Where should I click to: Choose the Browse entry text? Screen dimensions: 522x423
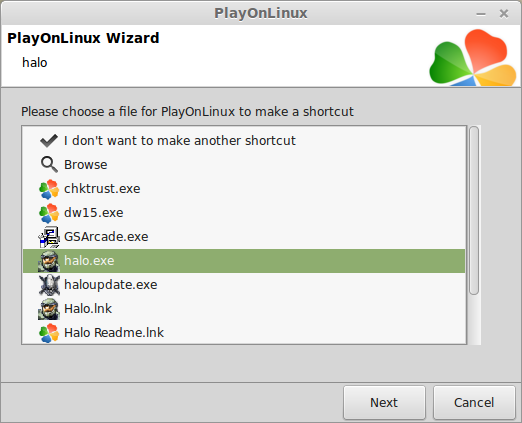(86, 165)
